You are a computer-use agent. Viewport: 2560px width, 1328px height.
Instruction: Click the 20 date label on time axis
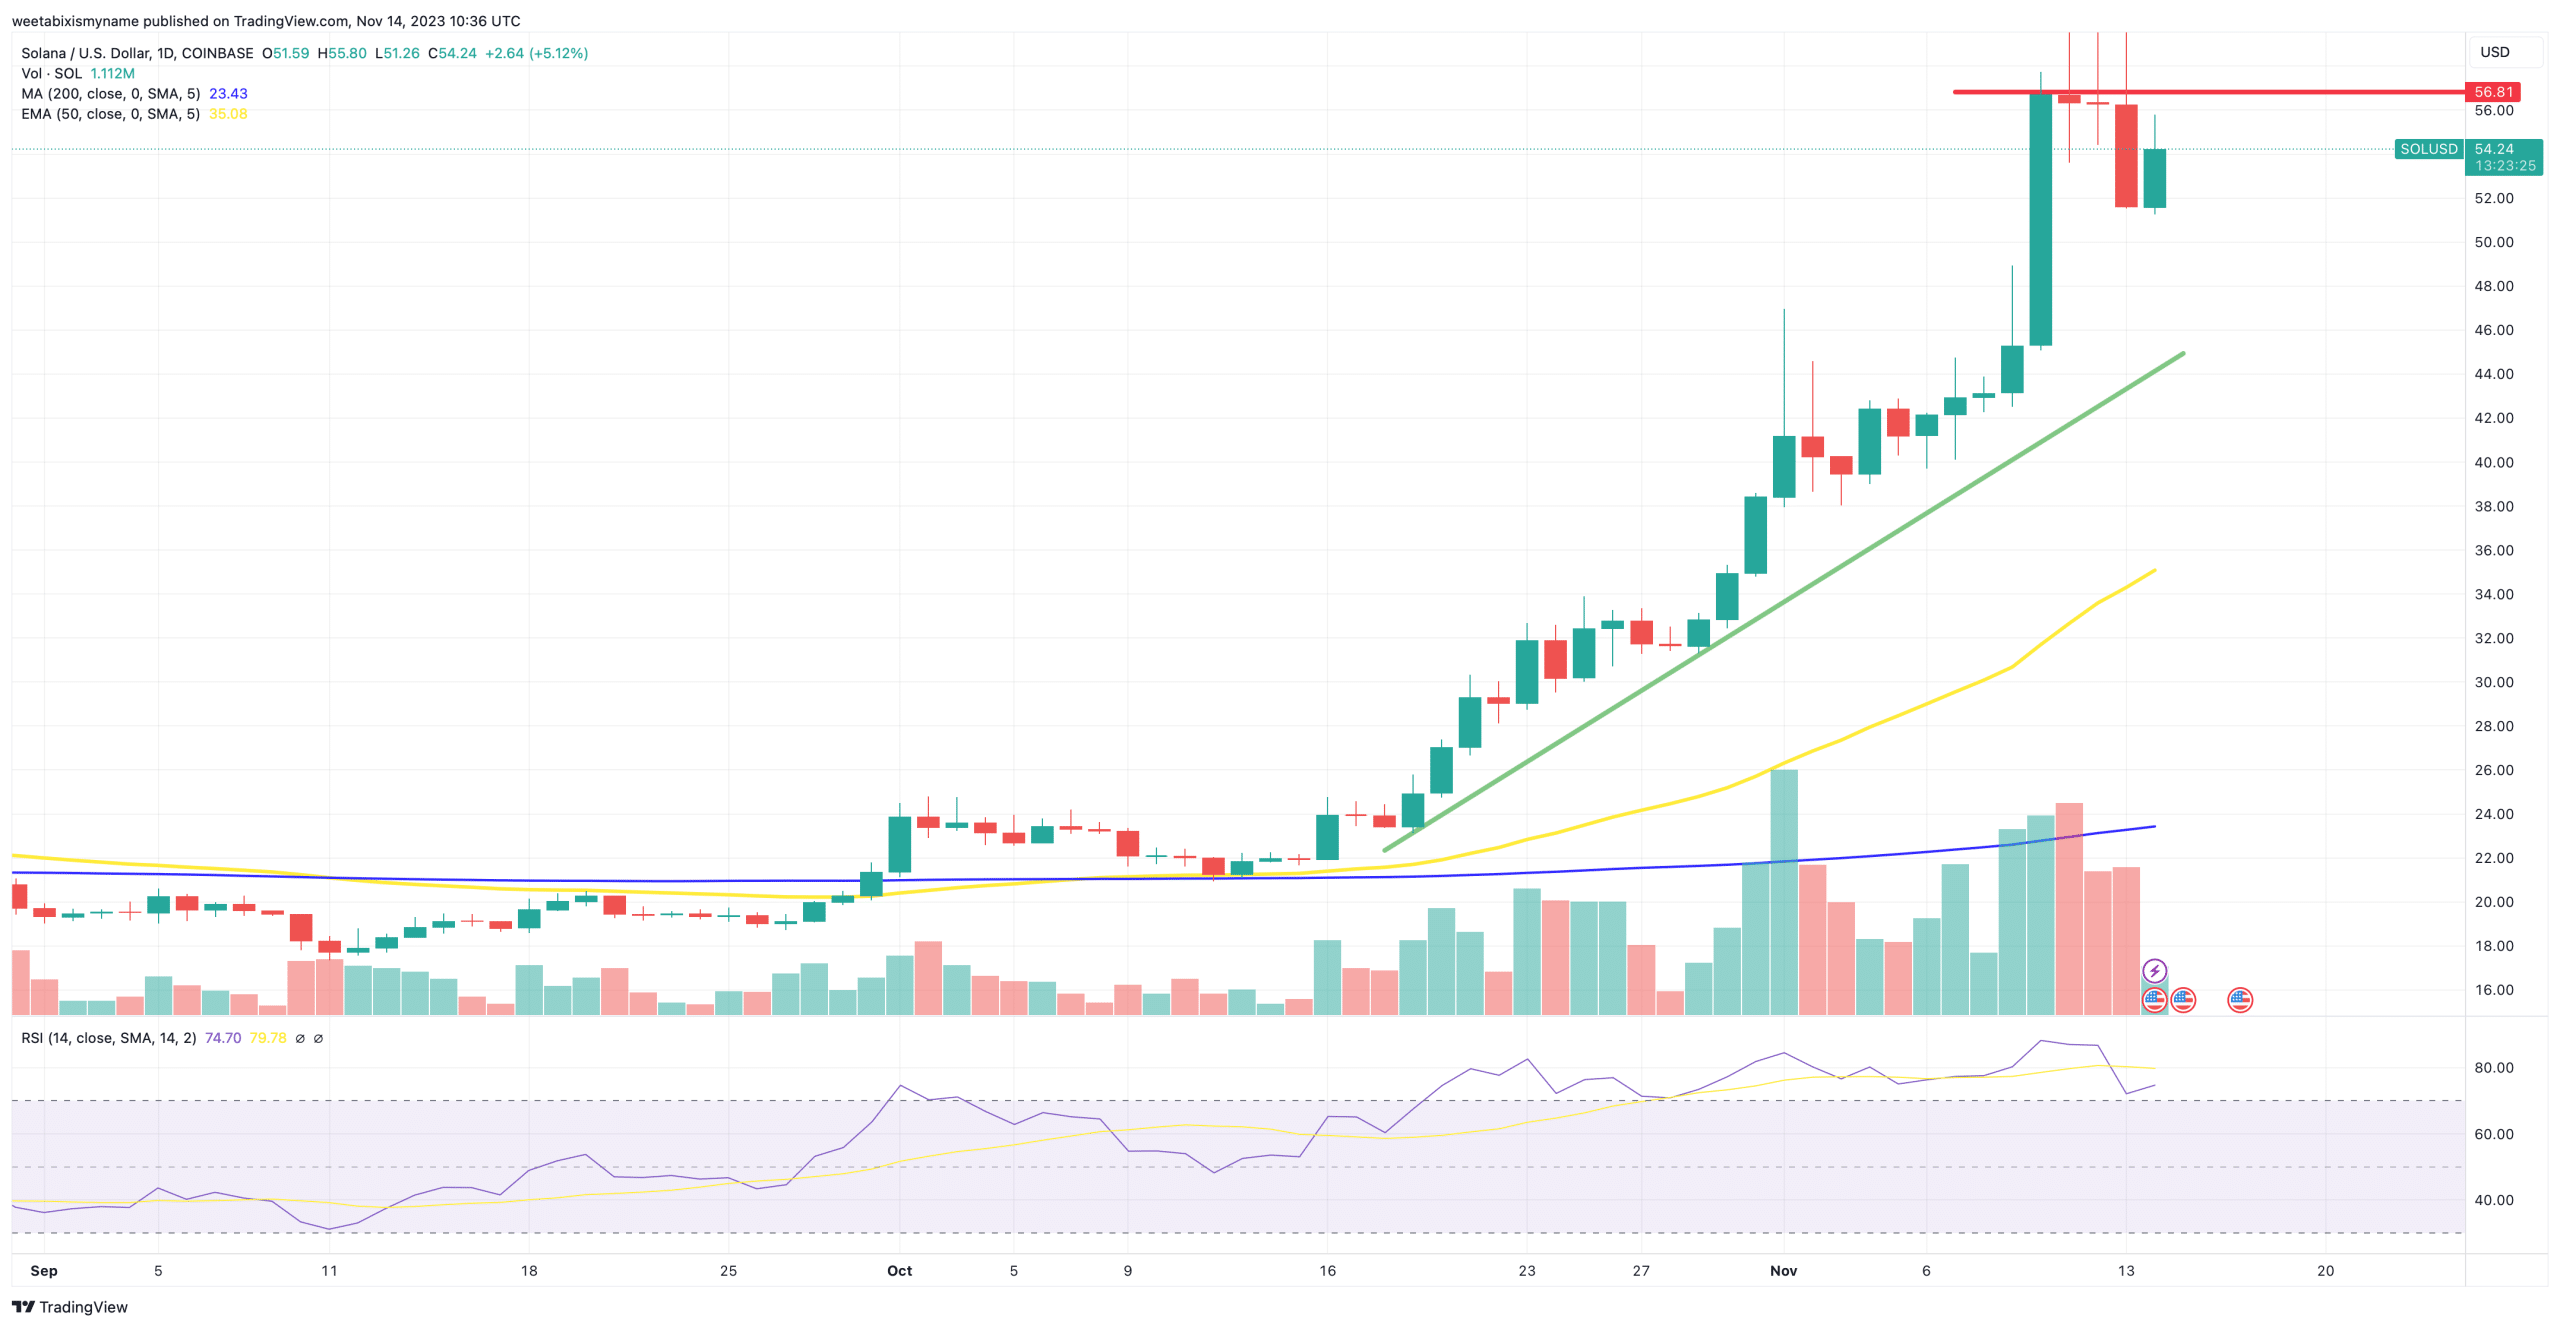click(x=2326, y=1270)
